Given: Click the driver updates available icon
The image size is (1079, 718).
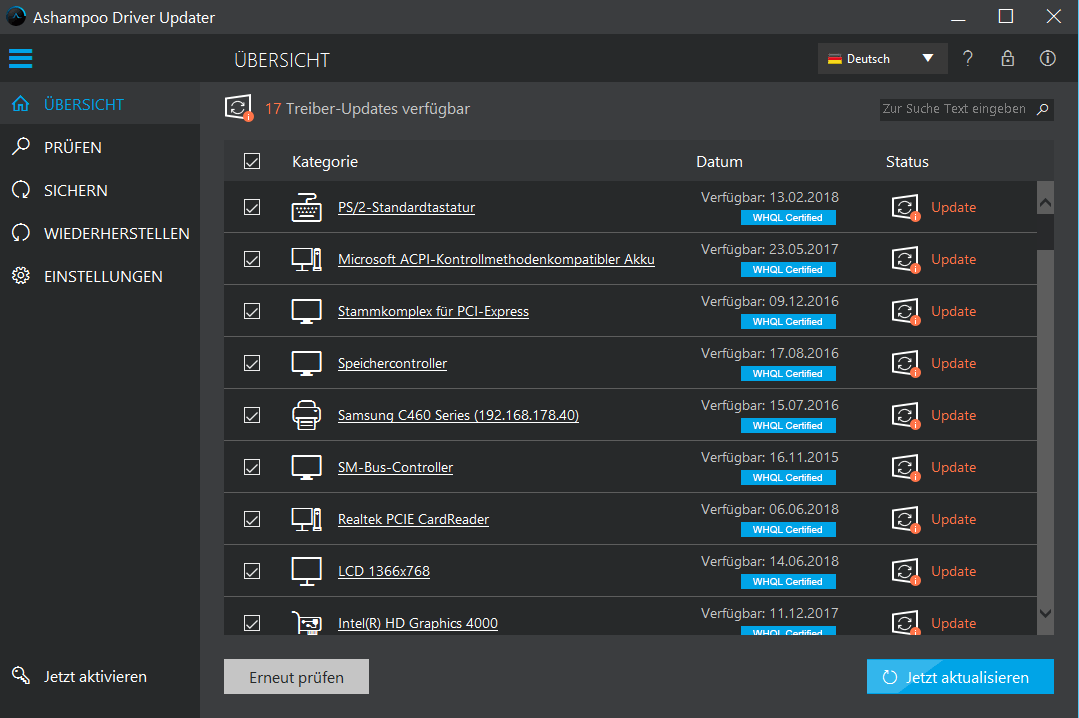Looking at the screenshot, I should (239, 108).
